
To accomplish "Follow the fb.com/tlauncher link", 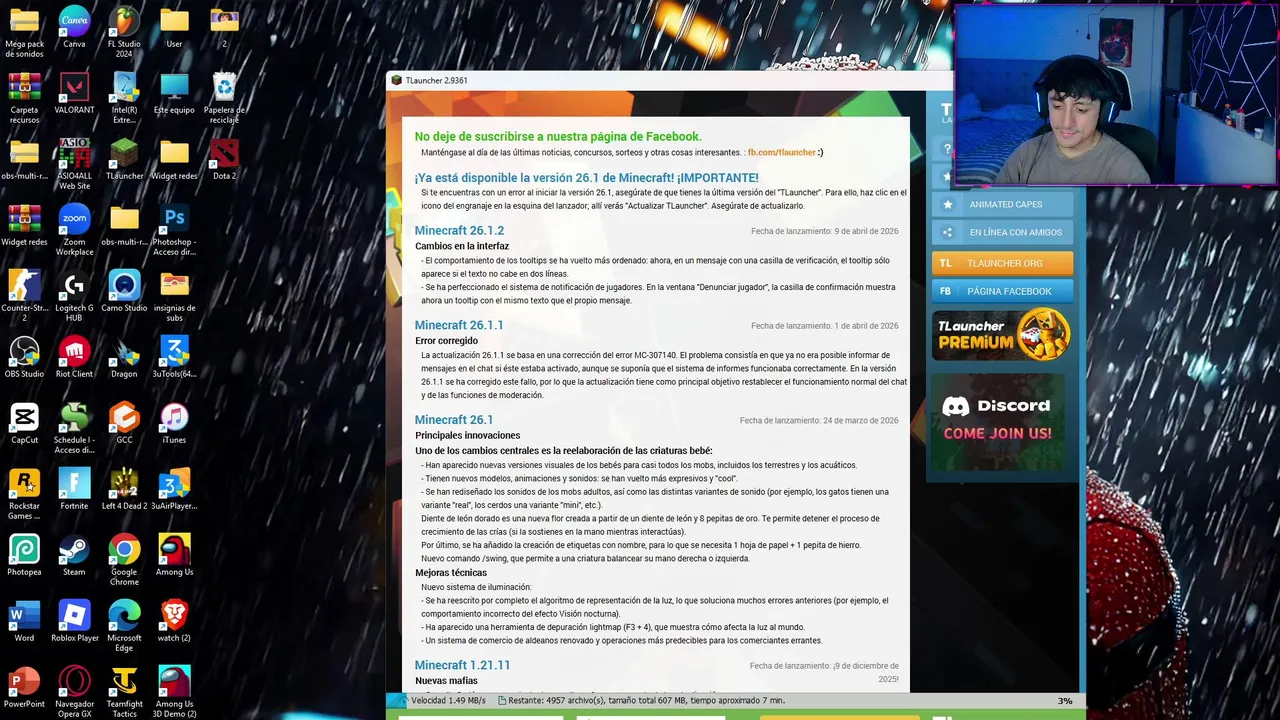I will click(782, 153).
